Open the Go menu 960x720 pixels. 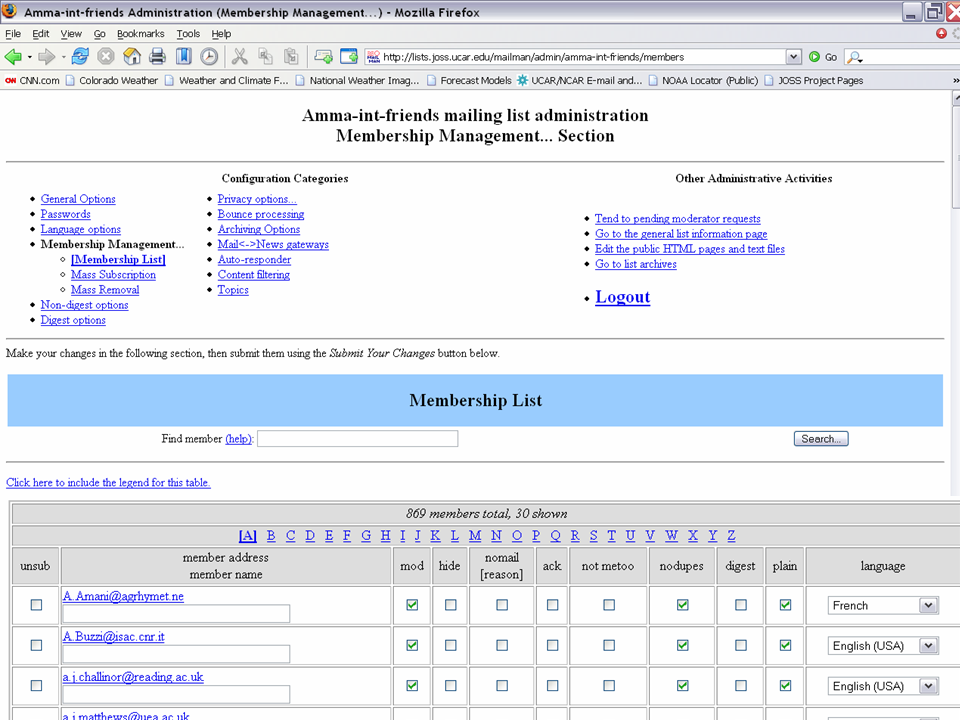pos(99,34)
